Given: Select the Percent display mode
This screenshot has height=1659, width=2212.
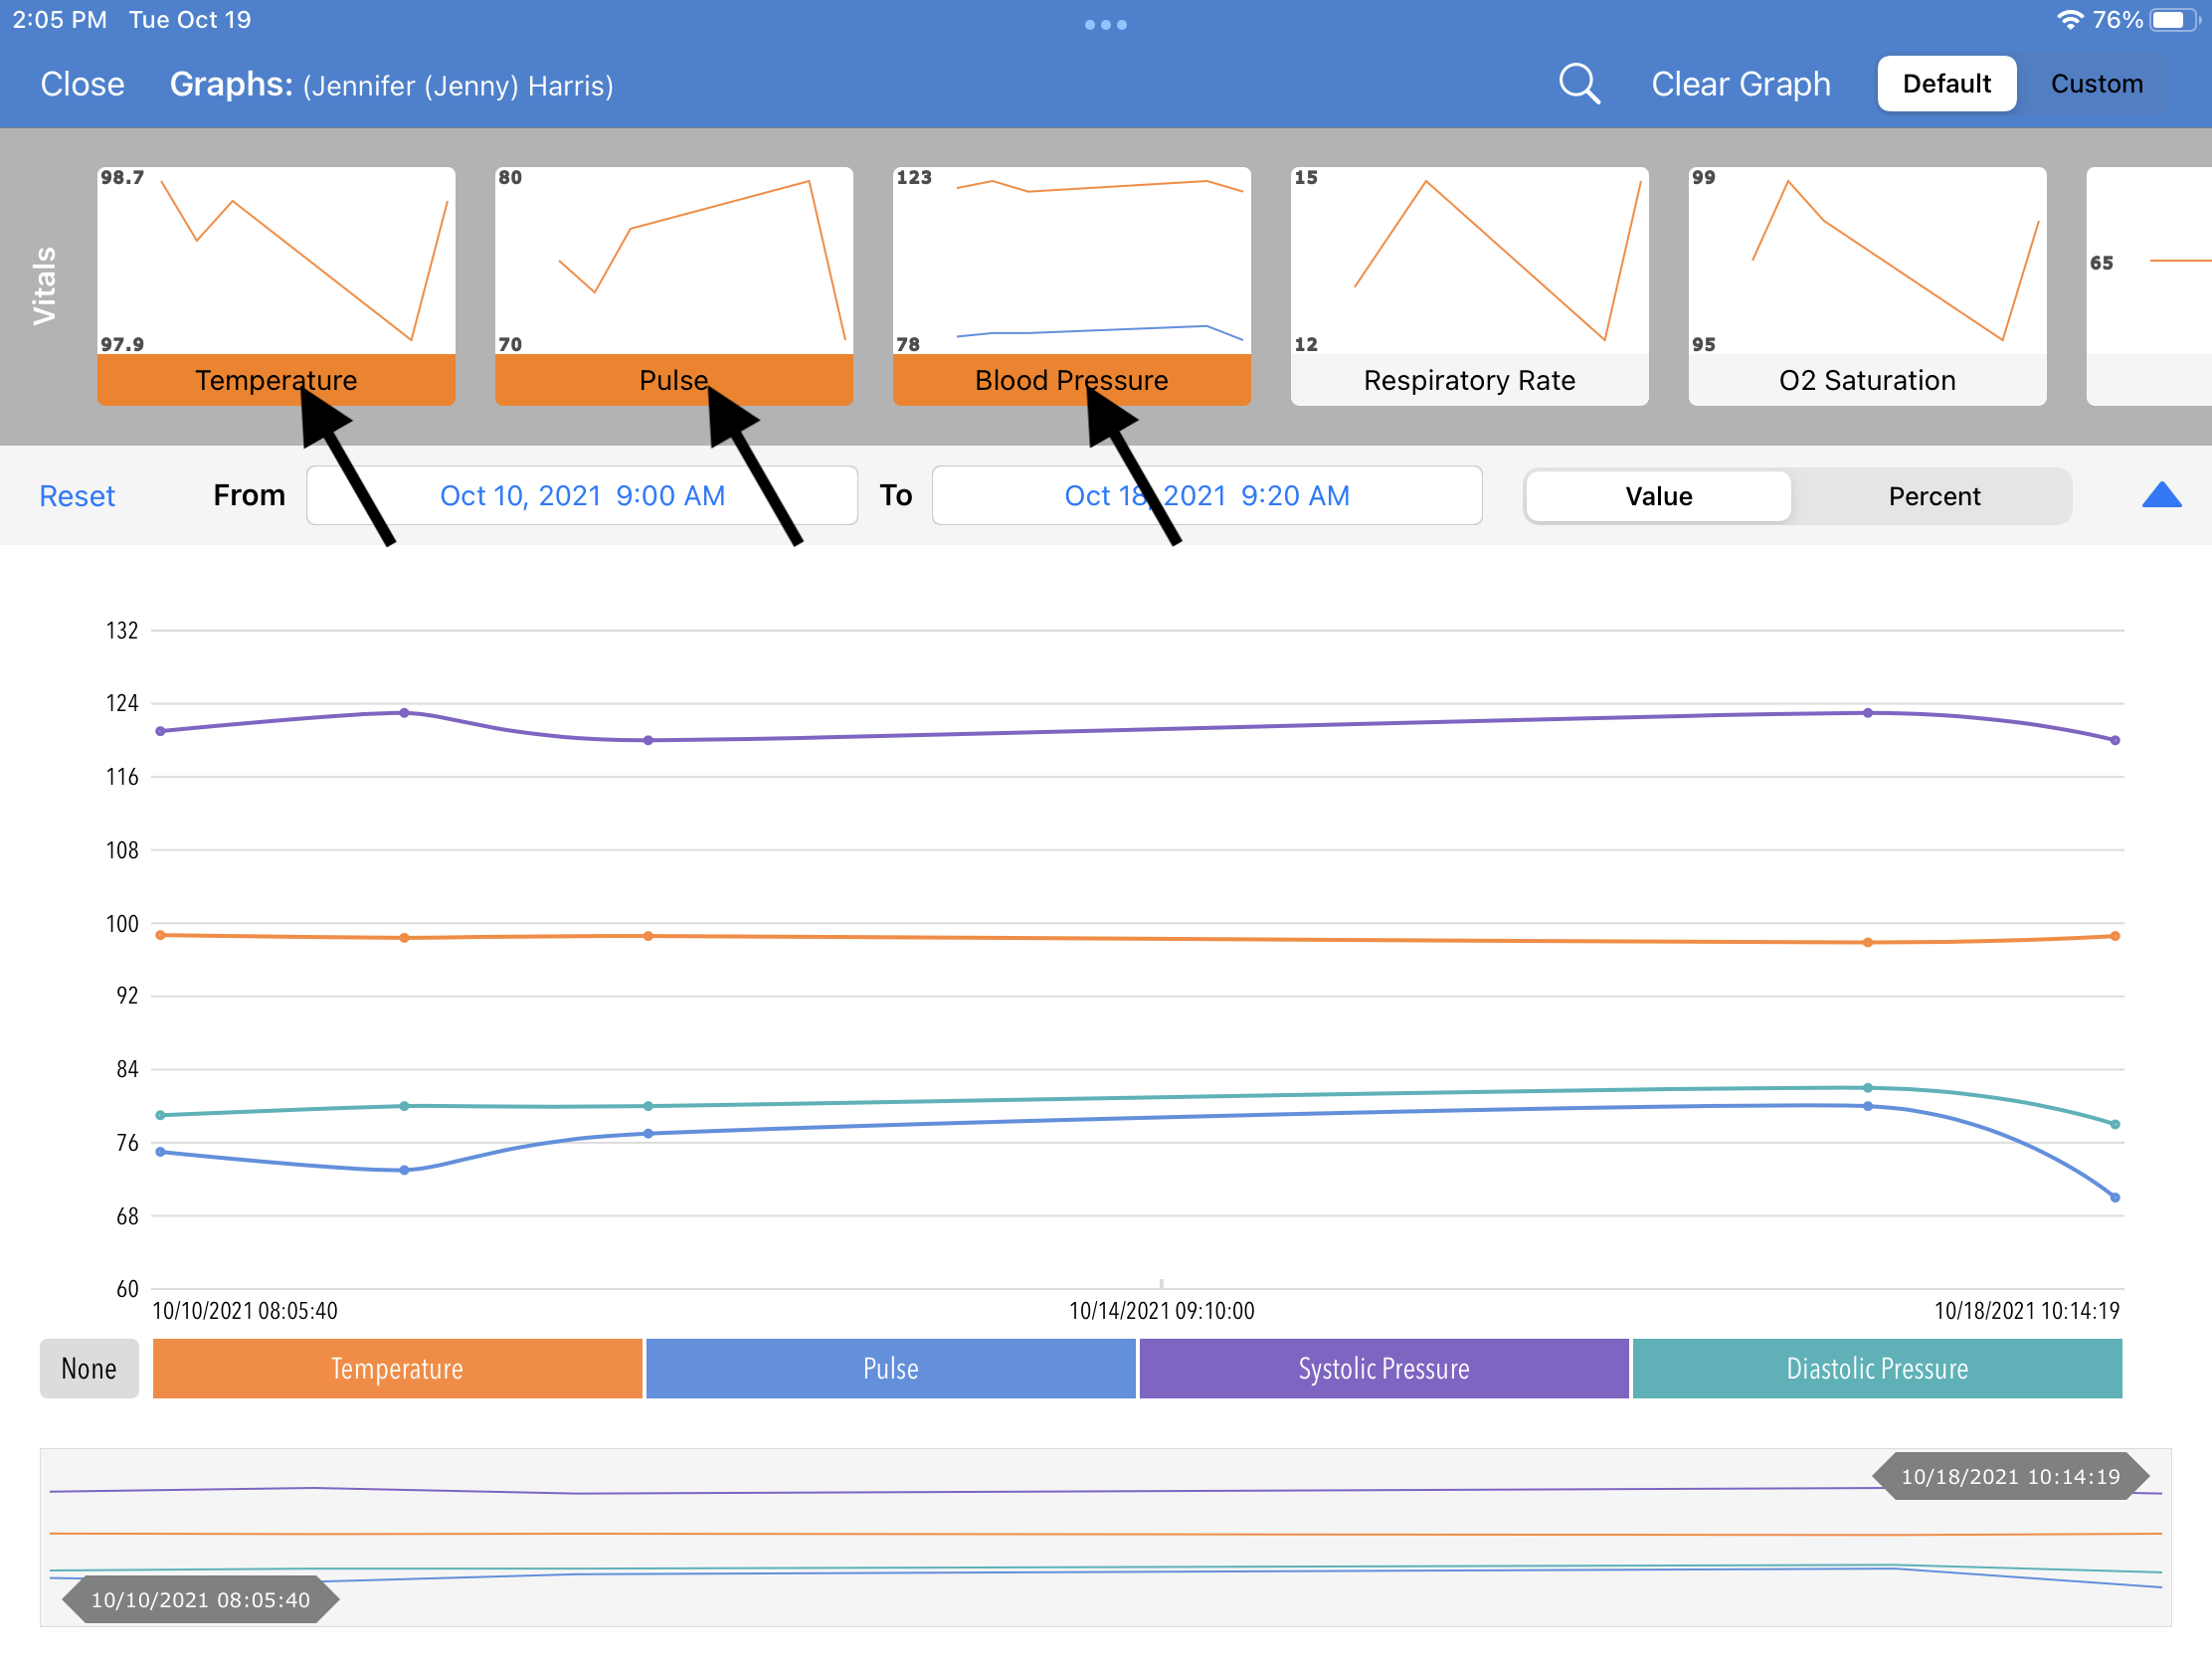Looking at the screenshot, I should pyautogui.click(x=1933, y=496).
